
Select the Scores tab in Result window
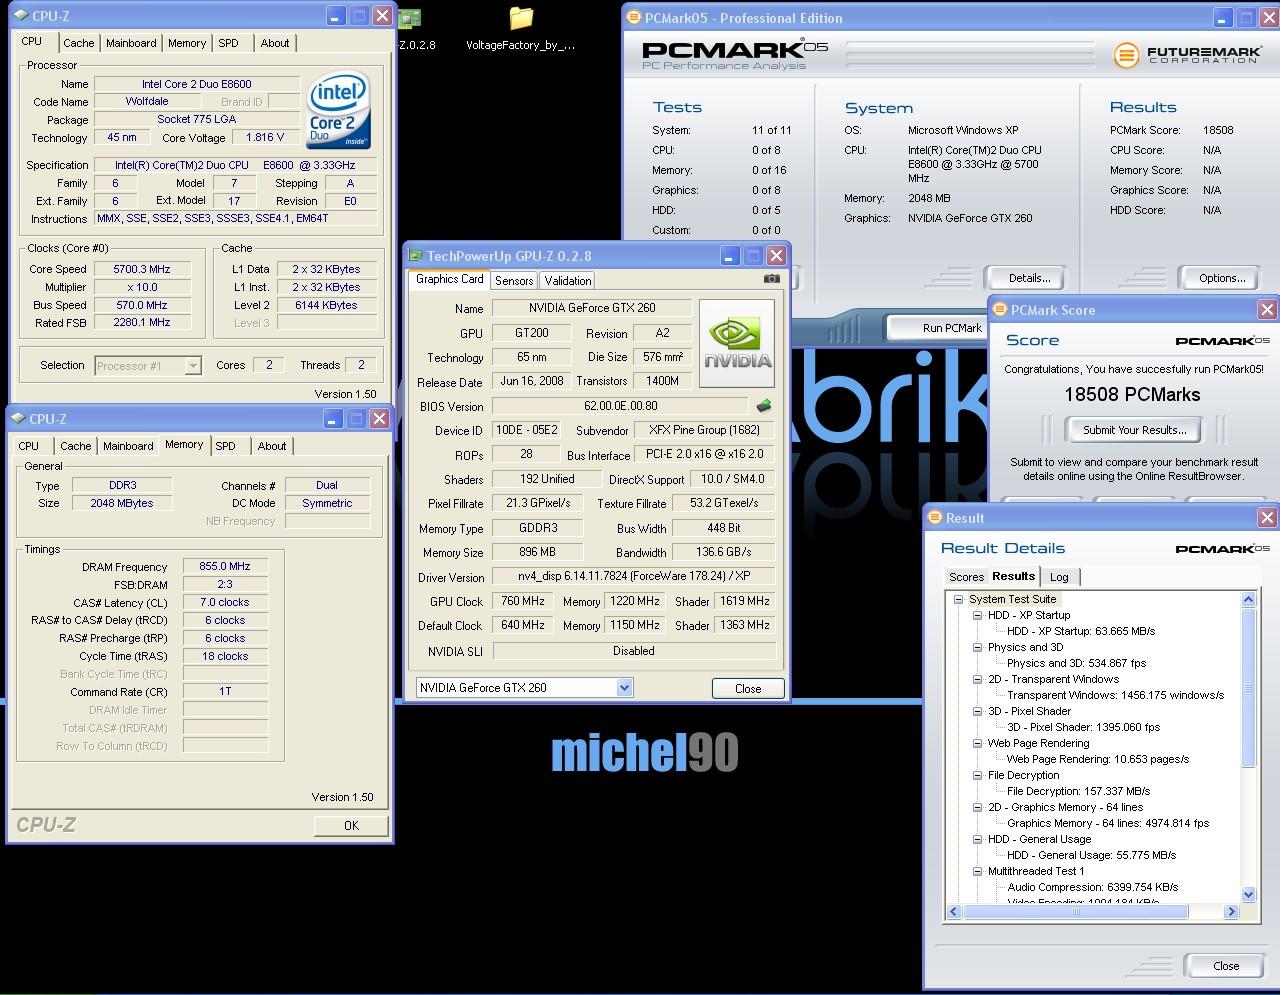966,577
